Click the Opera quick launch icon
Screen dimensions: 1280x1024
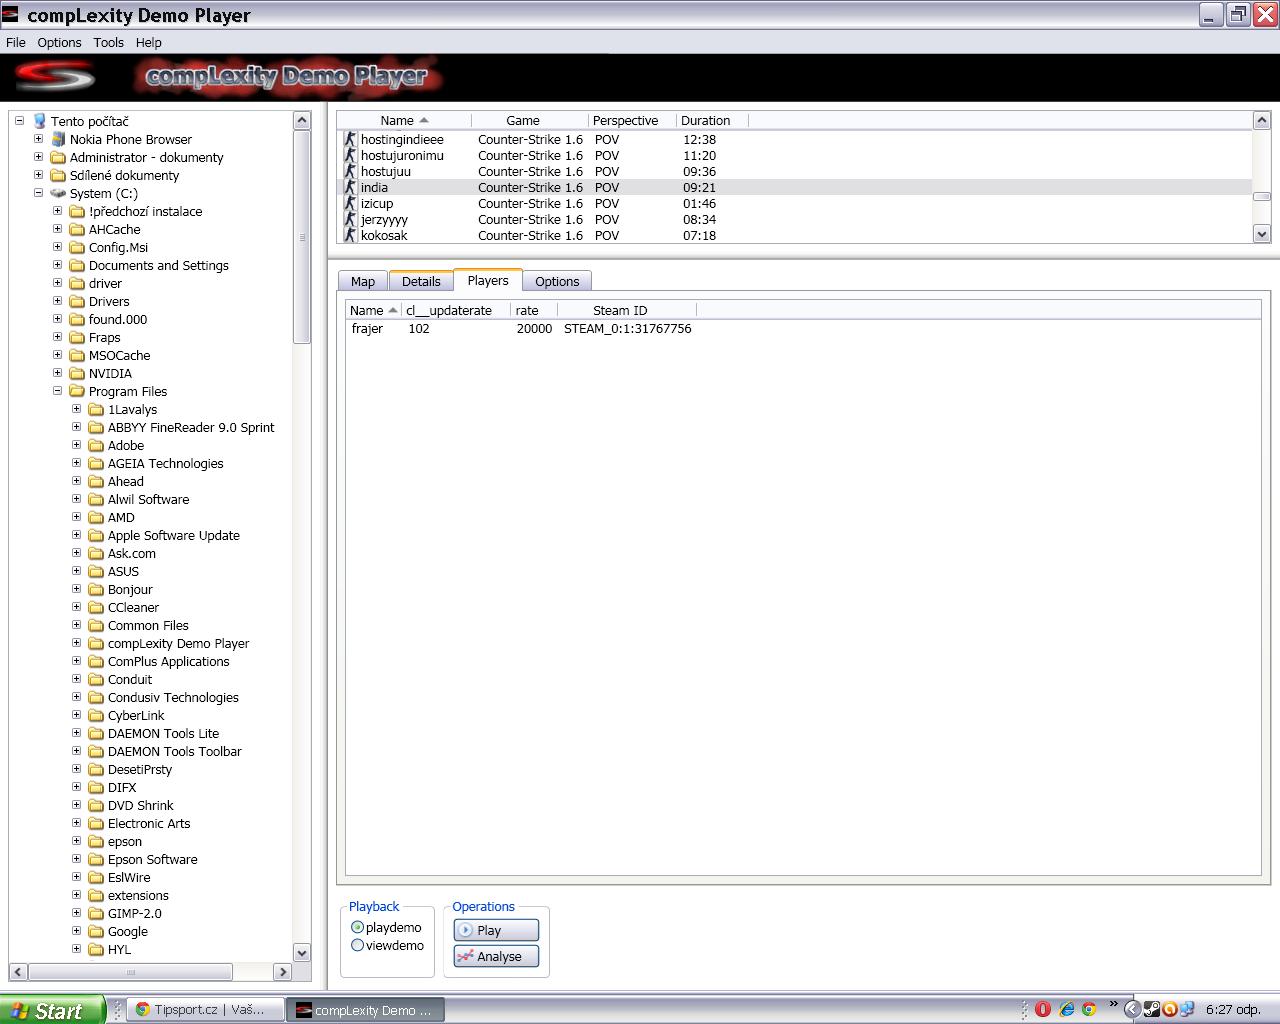click(1042, 1010)
